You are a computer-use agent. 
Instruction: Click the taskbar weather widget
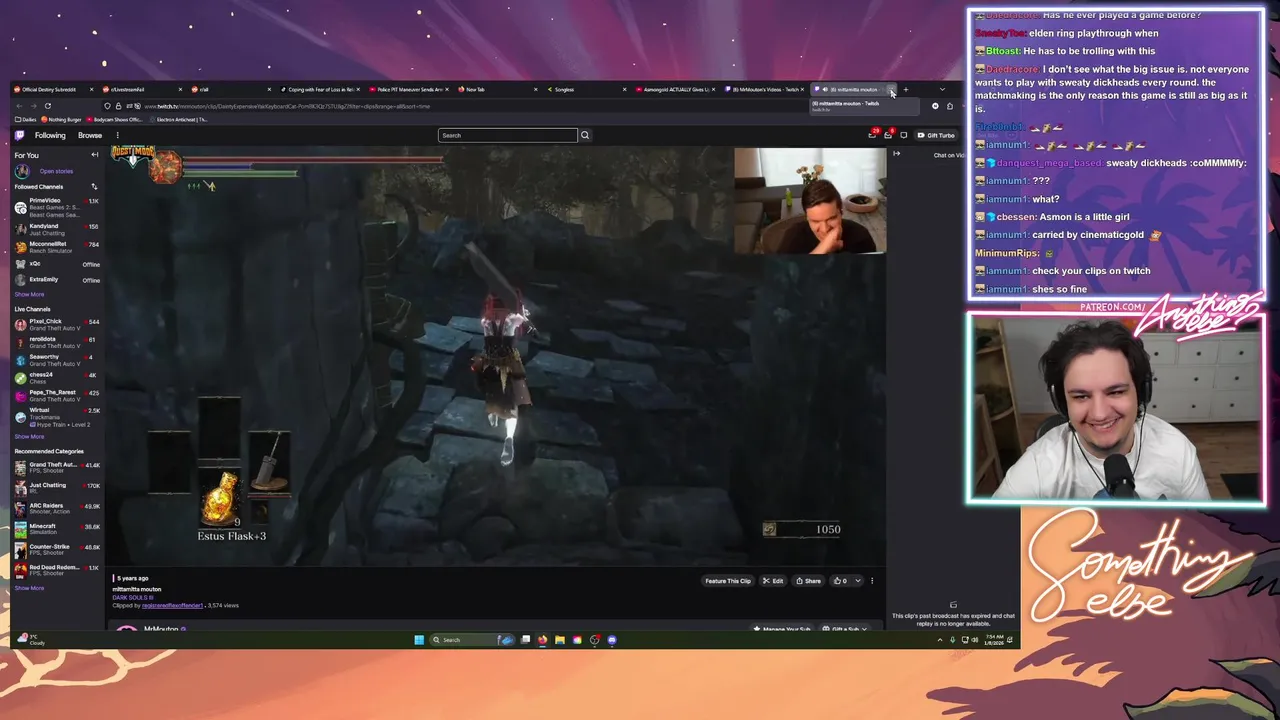click(30, 640)
